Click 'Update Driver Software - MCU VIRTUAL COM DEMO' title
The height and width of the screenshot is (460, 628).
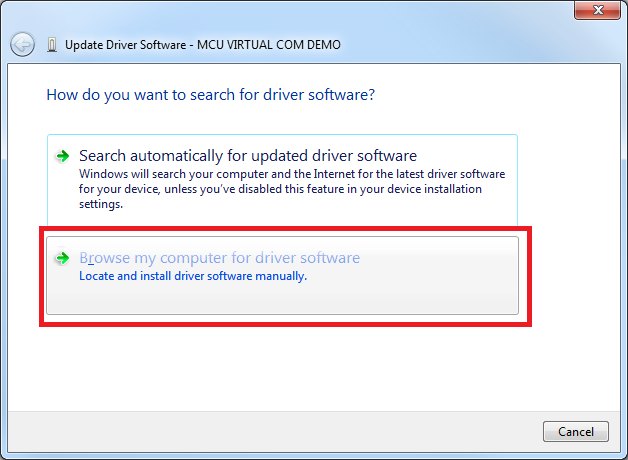[203, 45]
